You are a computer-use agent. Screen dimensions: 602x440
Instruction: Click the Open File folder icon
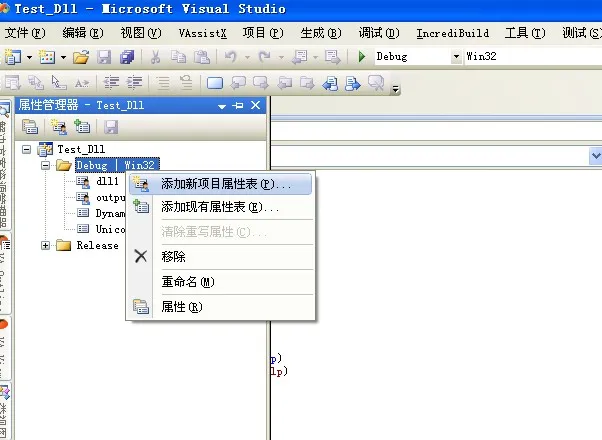(81, 57)
